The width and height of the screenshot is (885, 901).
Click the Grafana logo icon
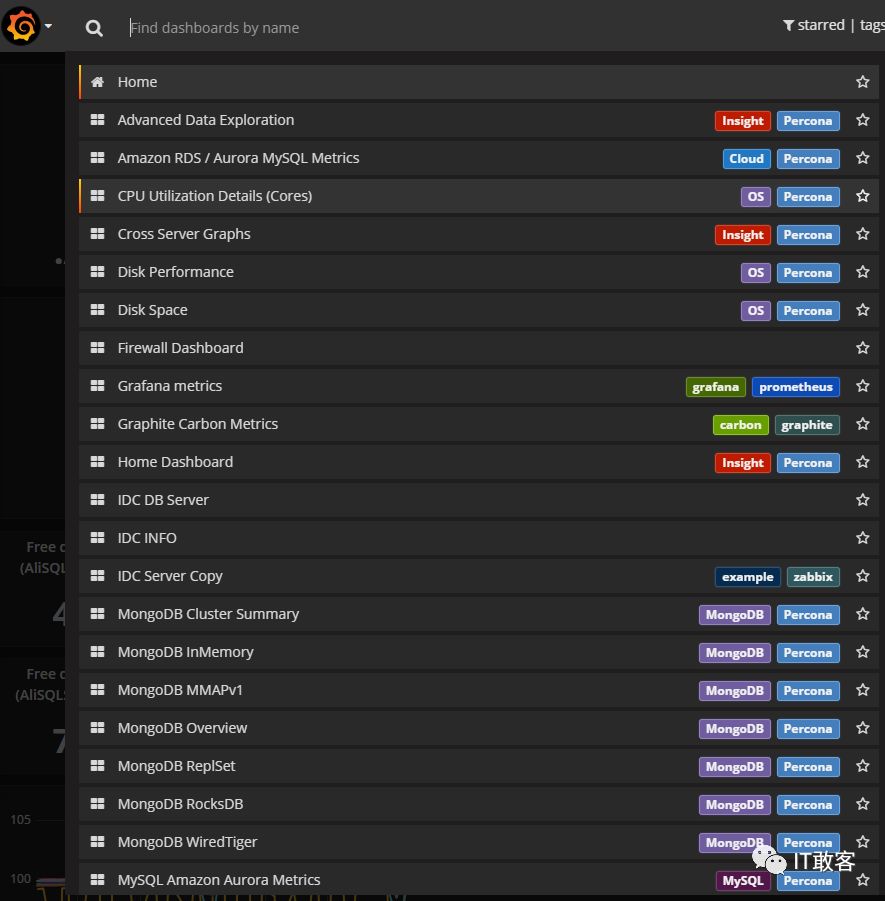pyautogui.click(x=21, y=26)
